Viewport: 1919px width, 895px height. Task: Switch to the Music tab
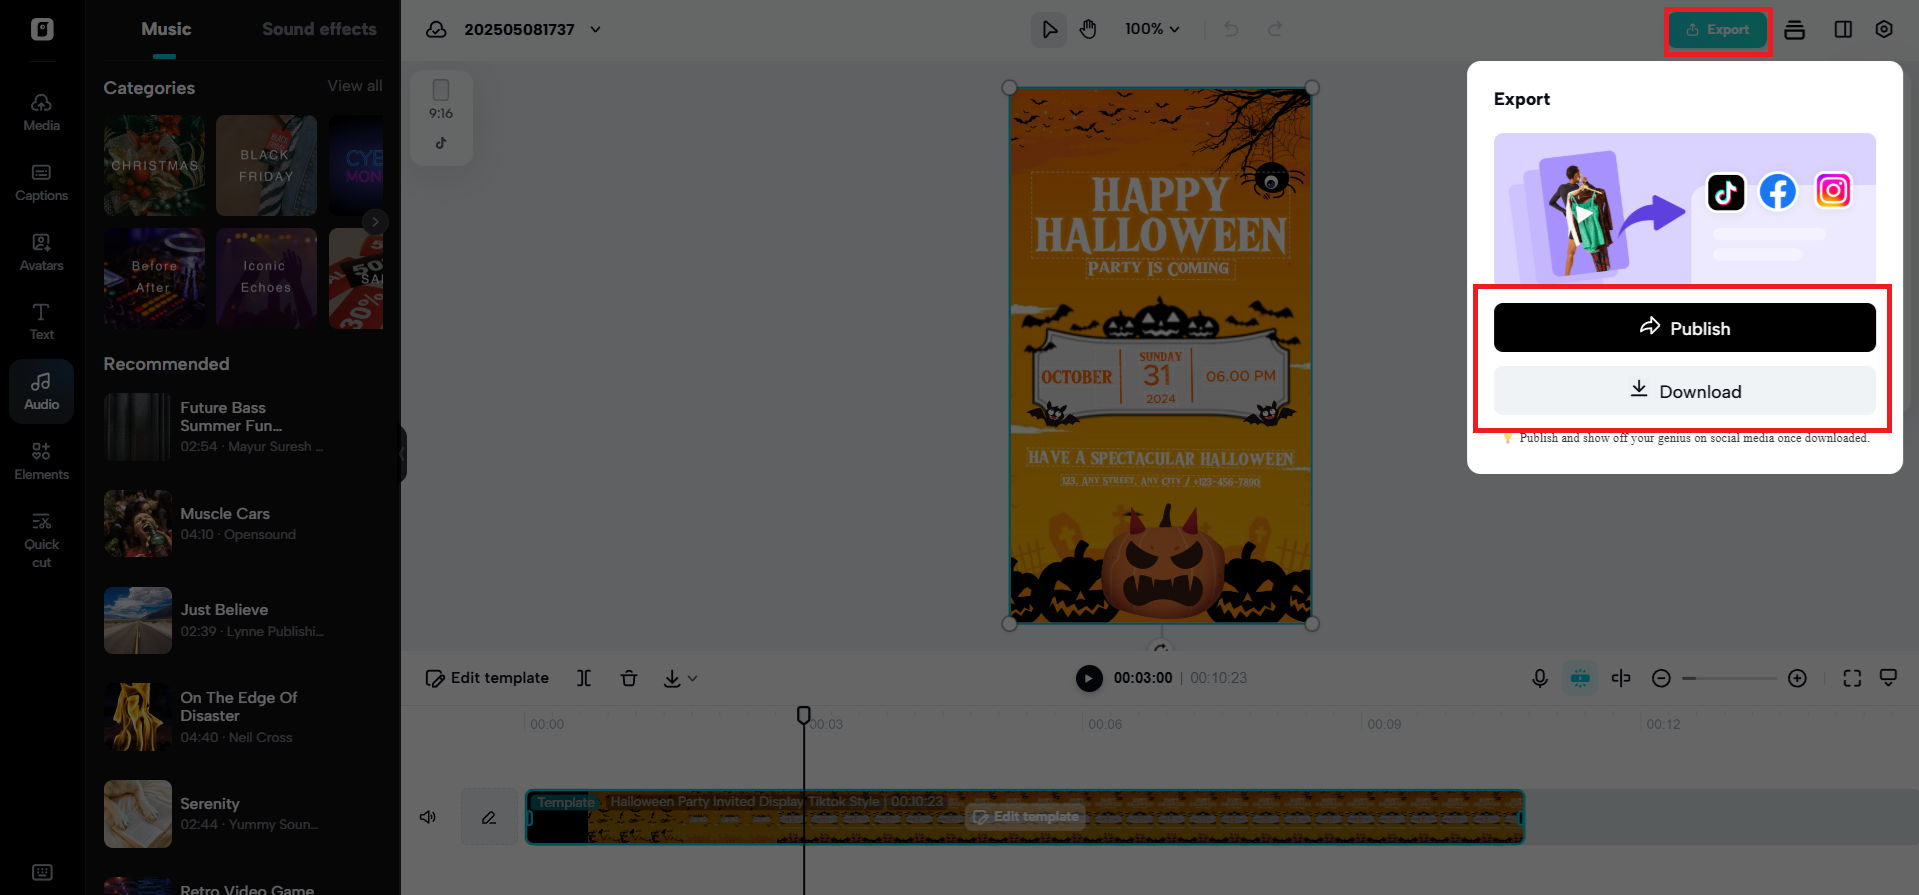[x=166, y=29]
